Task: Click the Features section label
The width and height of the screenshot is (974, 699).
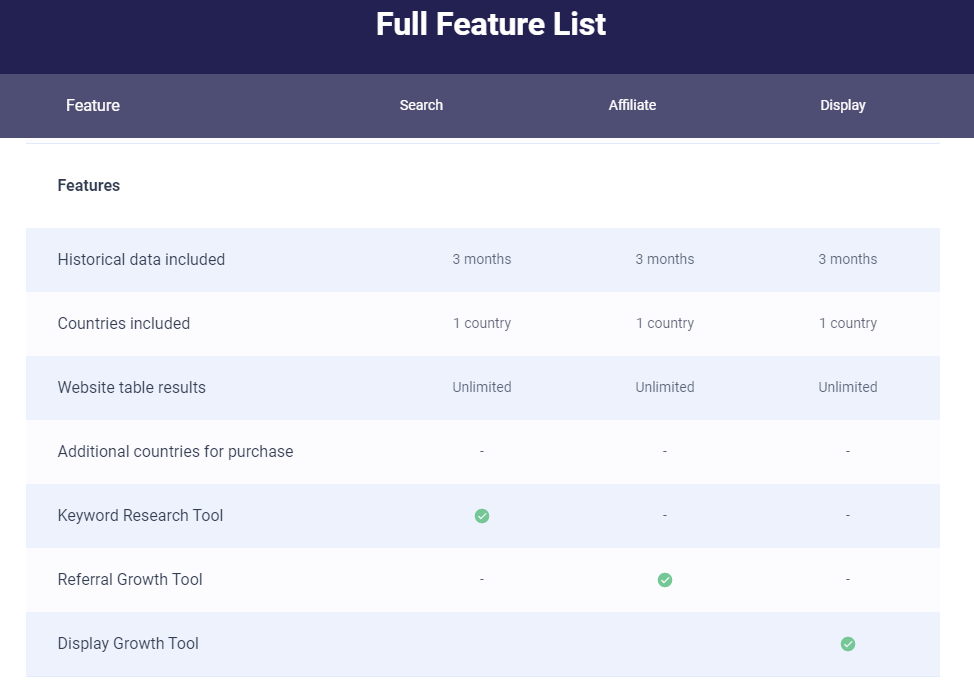Action: (89, 186)
